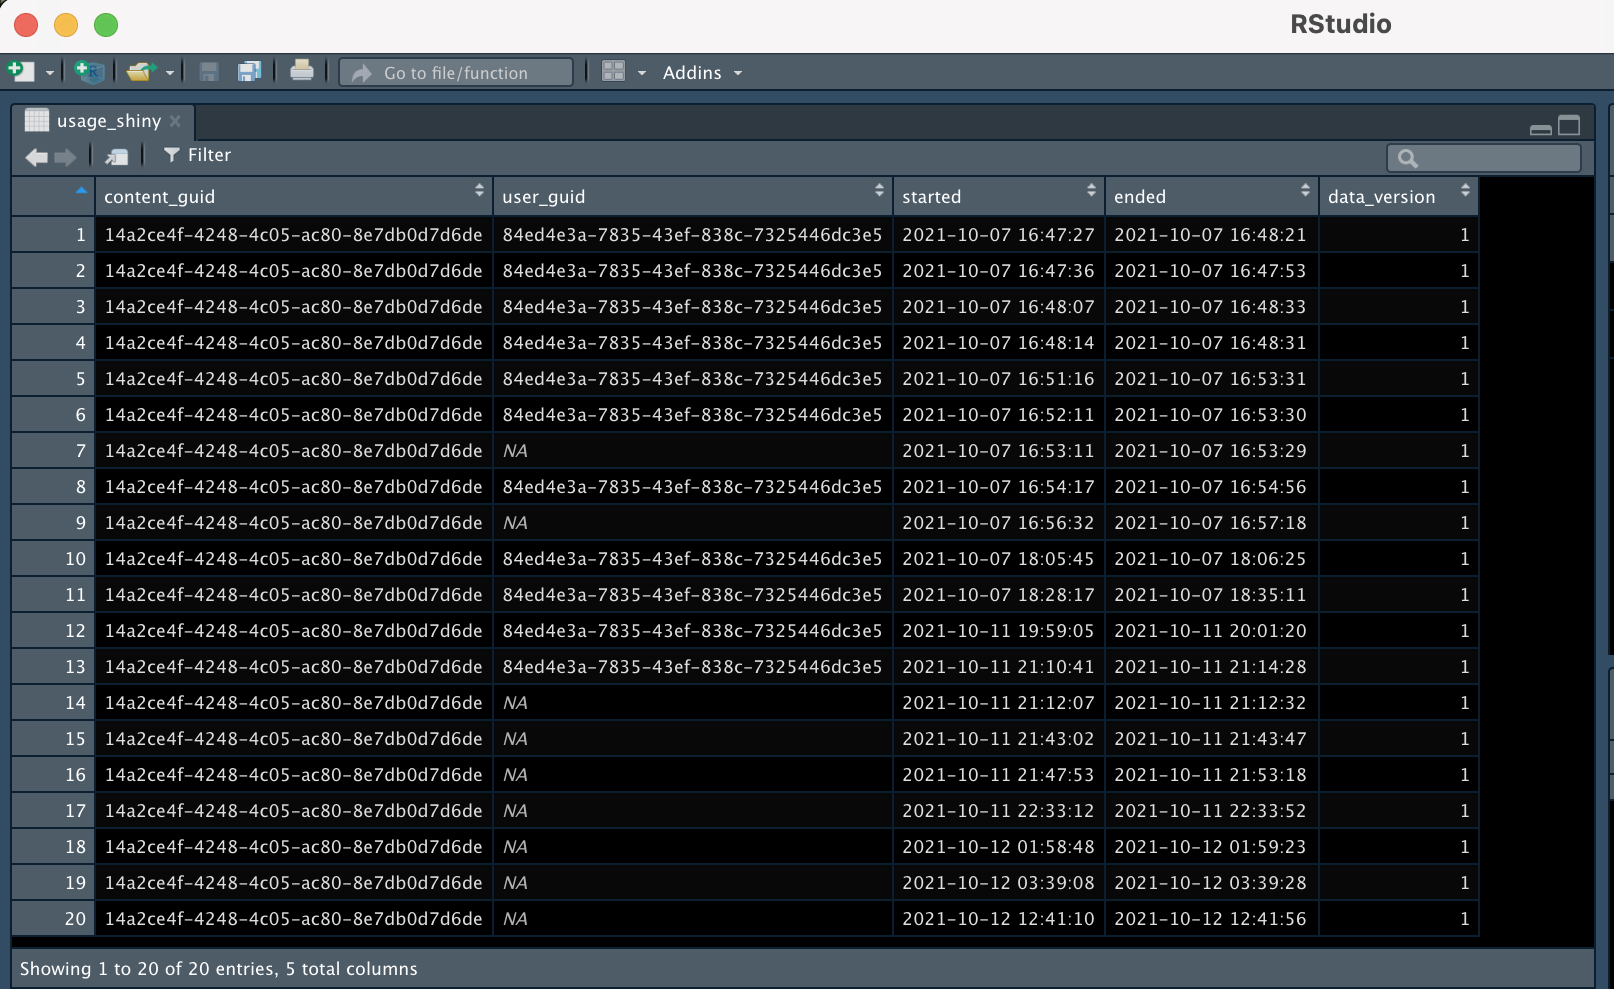Select the NA cell in row 7

(515, 451)
